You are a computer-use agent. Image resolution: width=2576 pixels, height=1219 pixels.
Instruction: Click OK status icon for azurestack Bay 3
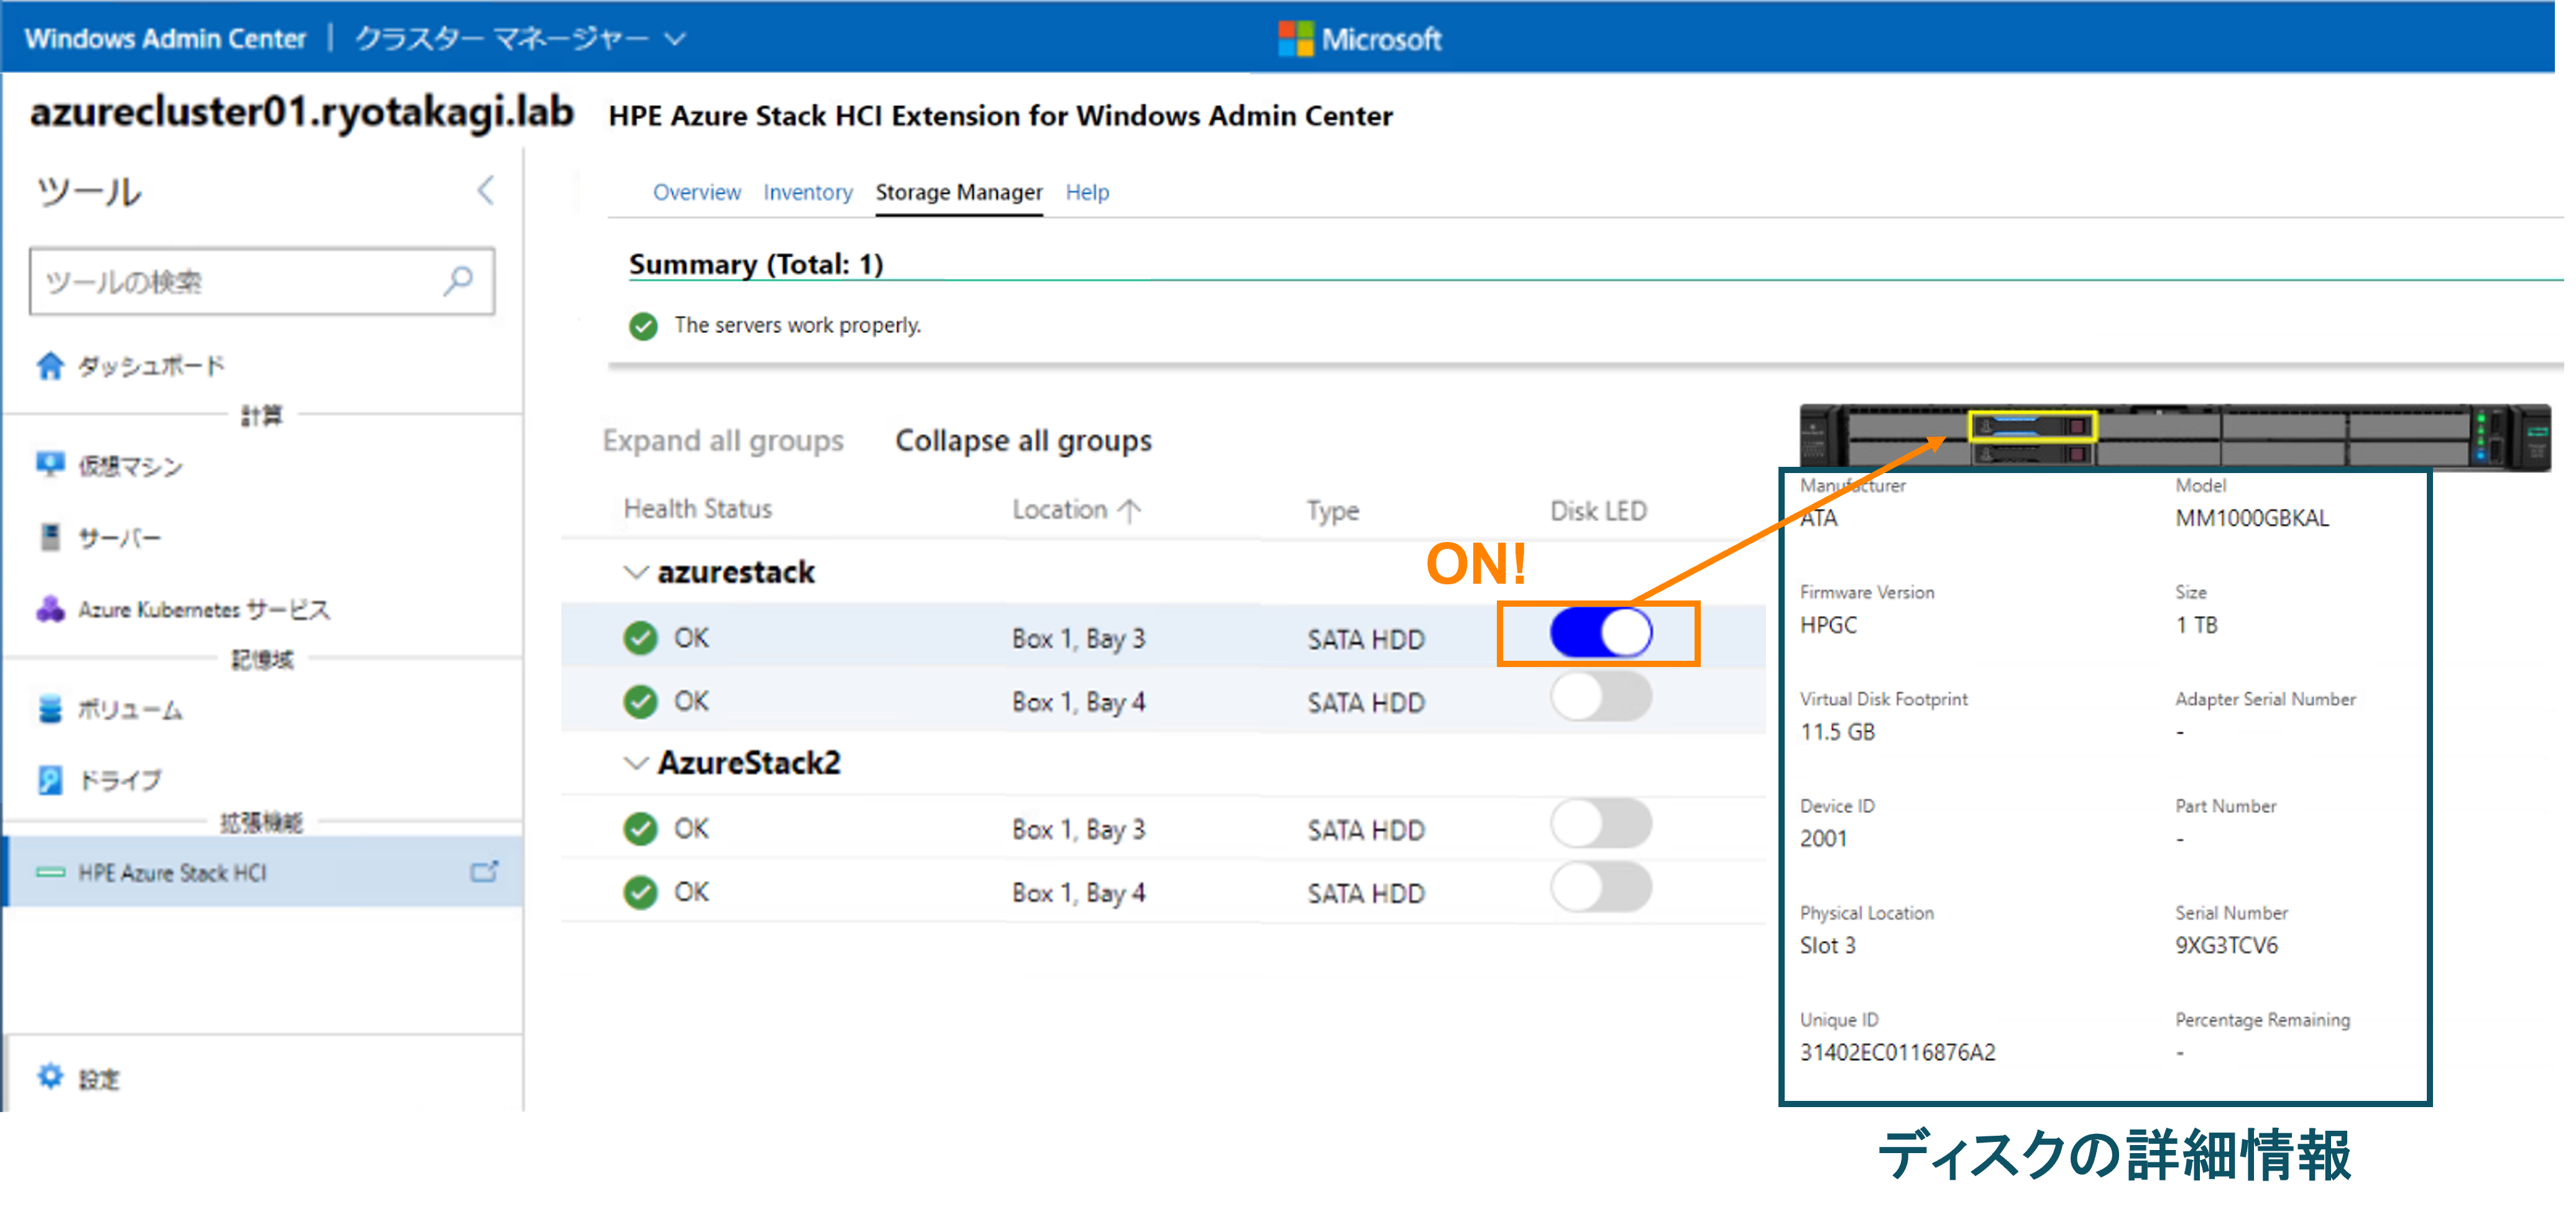(640, 638)
